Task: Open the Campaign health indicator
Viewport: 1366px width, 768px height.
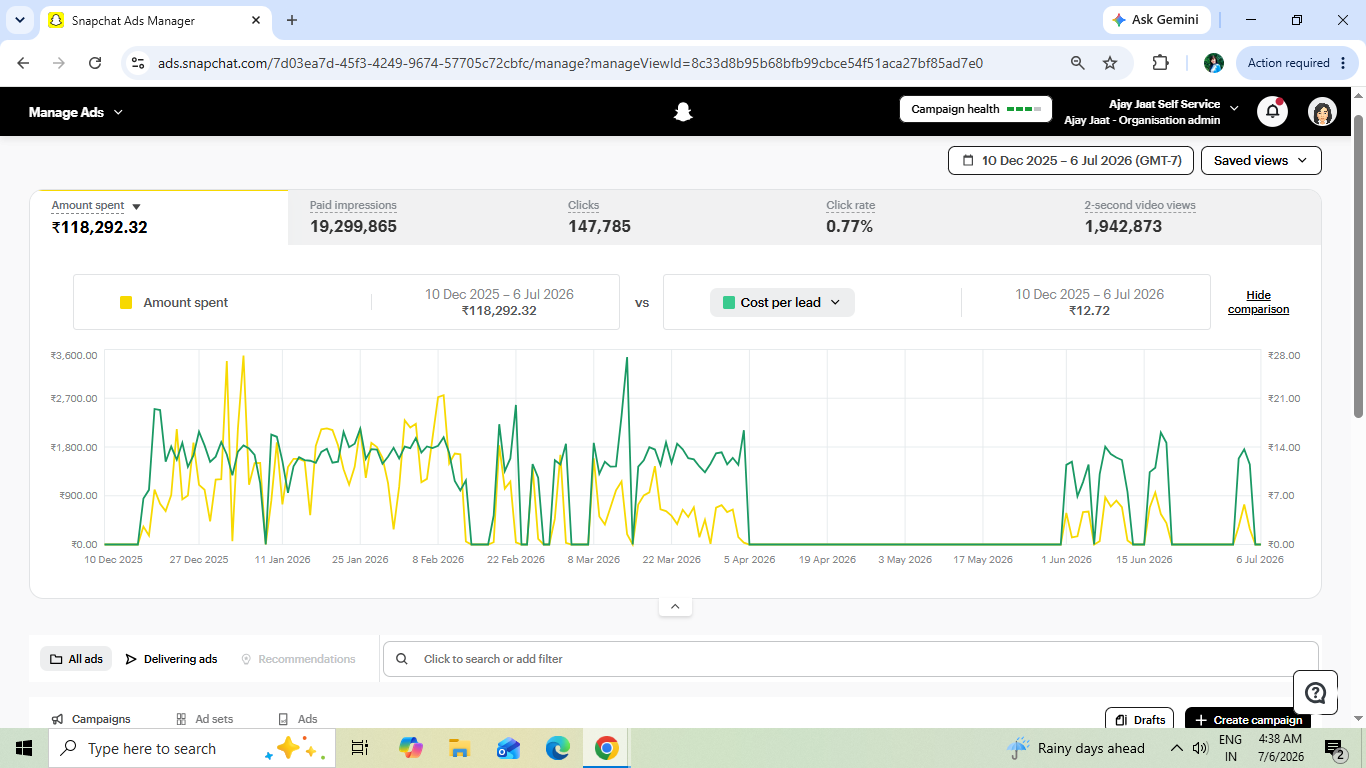Action: coord(975,109)
